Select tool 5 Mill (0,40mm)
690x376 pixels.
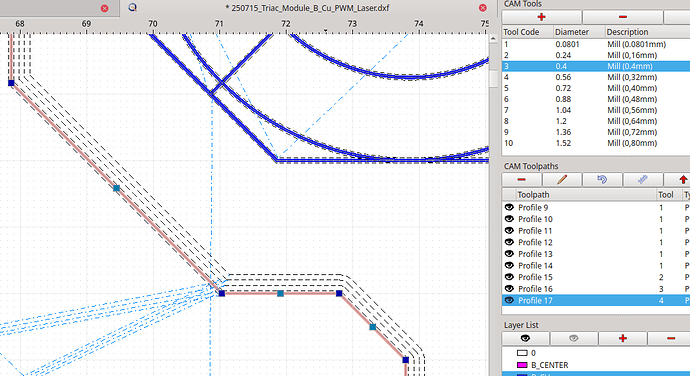(596, 88)
